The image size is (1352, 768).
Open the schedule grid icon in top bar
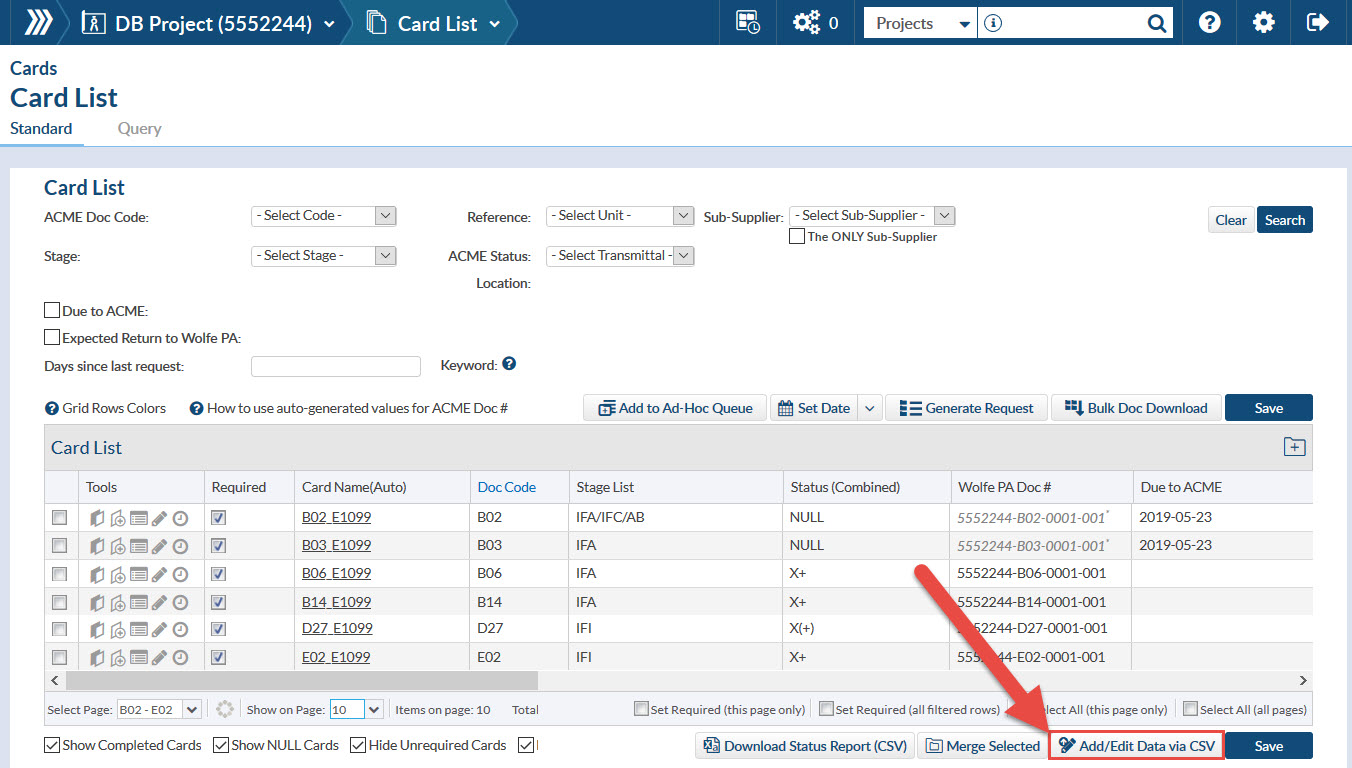(x=747, y=22)
